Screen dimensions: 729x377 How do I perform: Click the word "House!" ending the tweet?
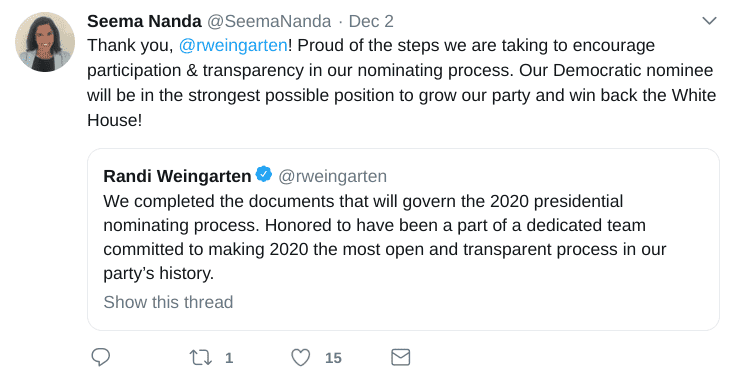114,120
